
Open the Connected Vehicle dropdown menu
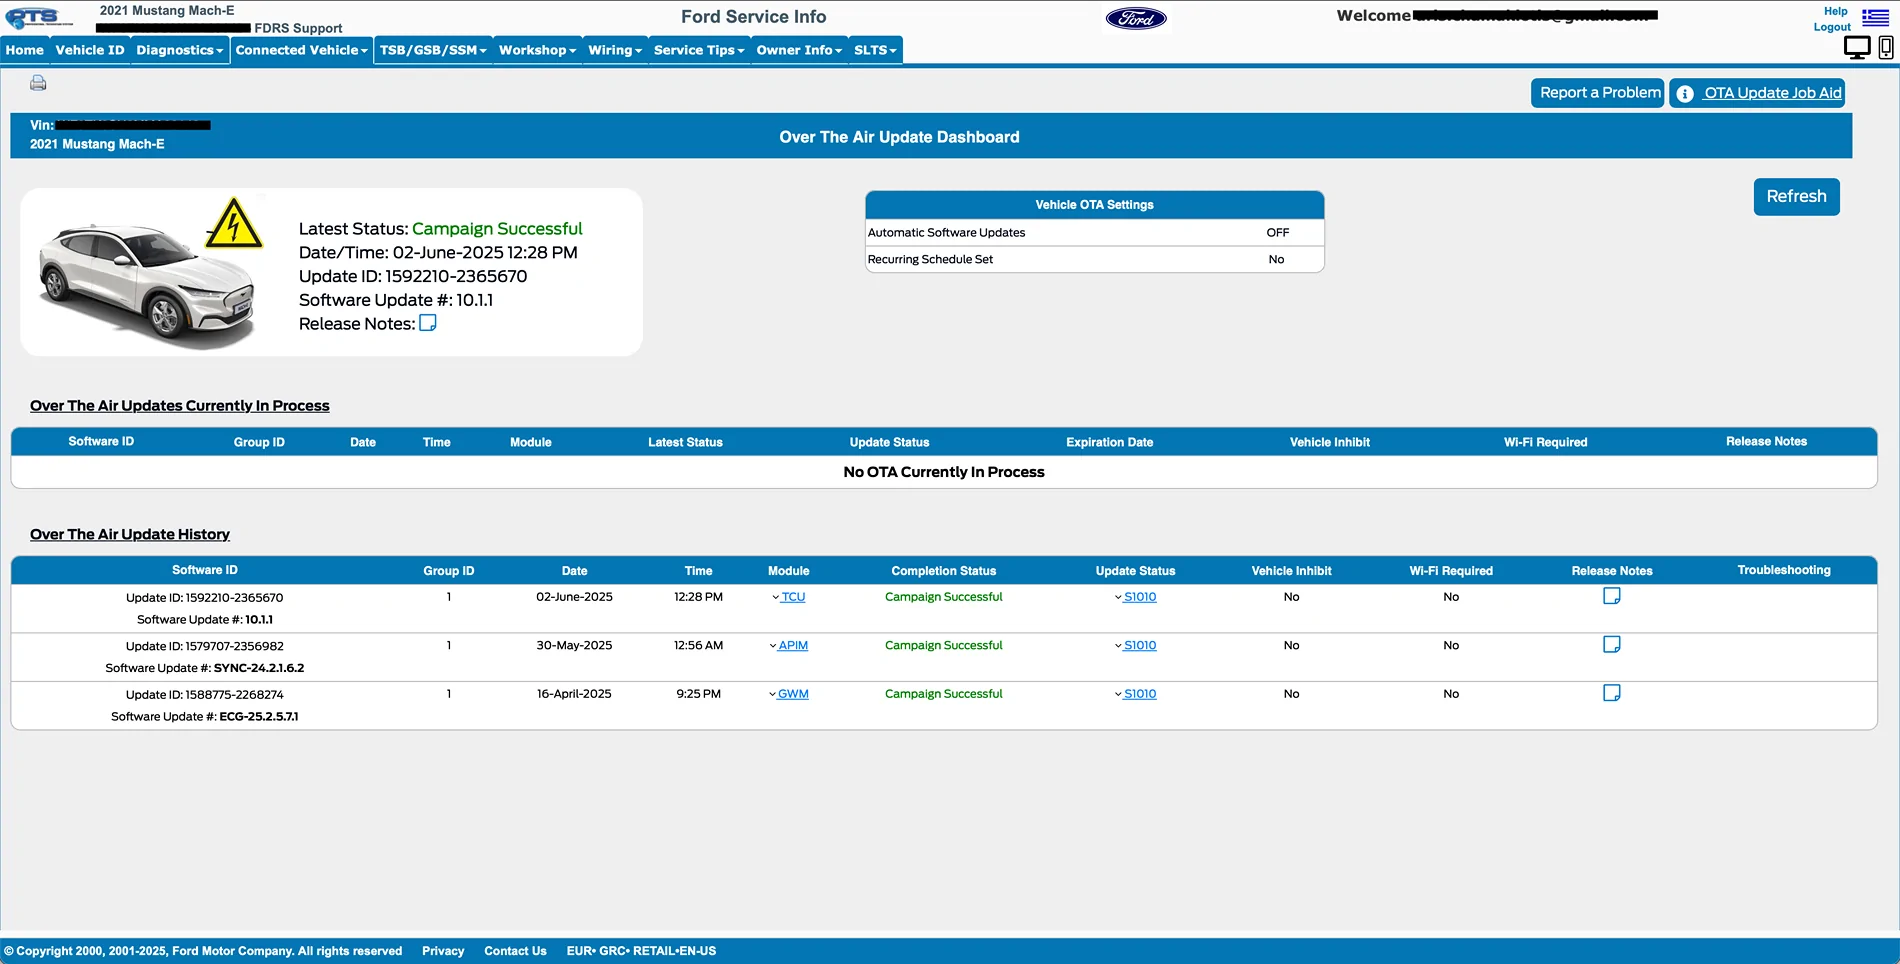coord(302,50)
